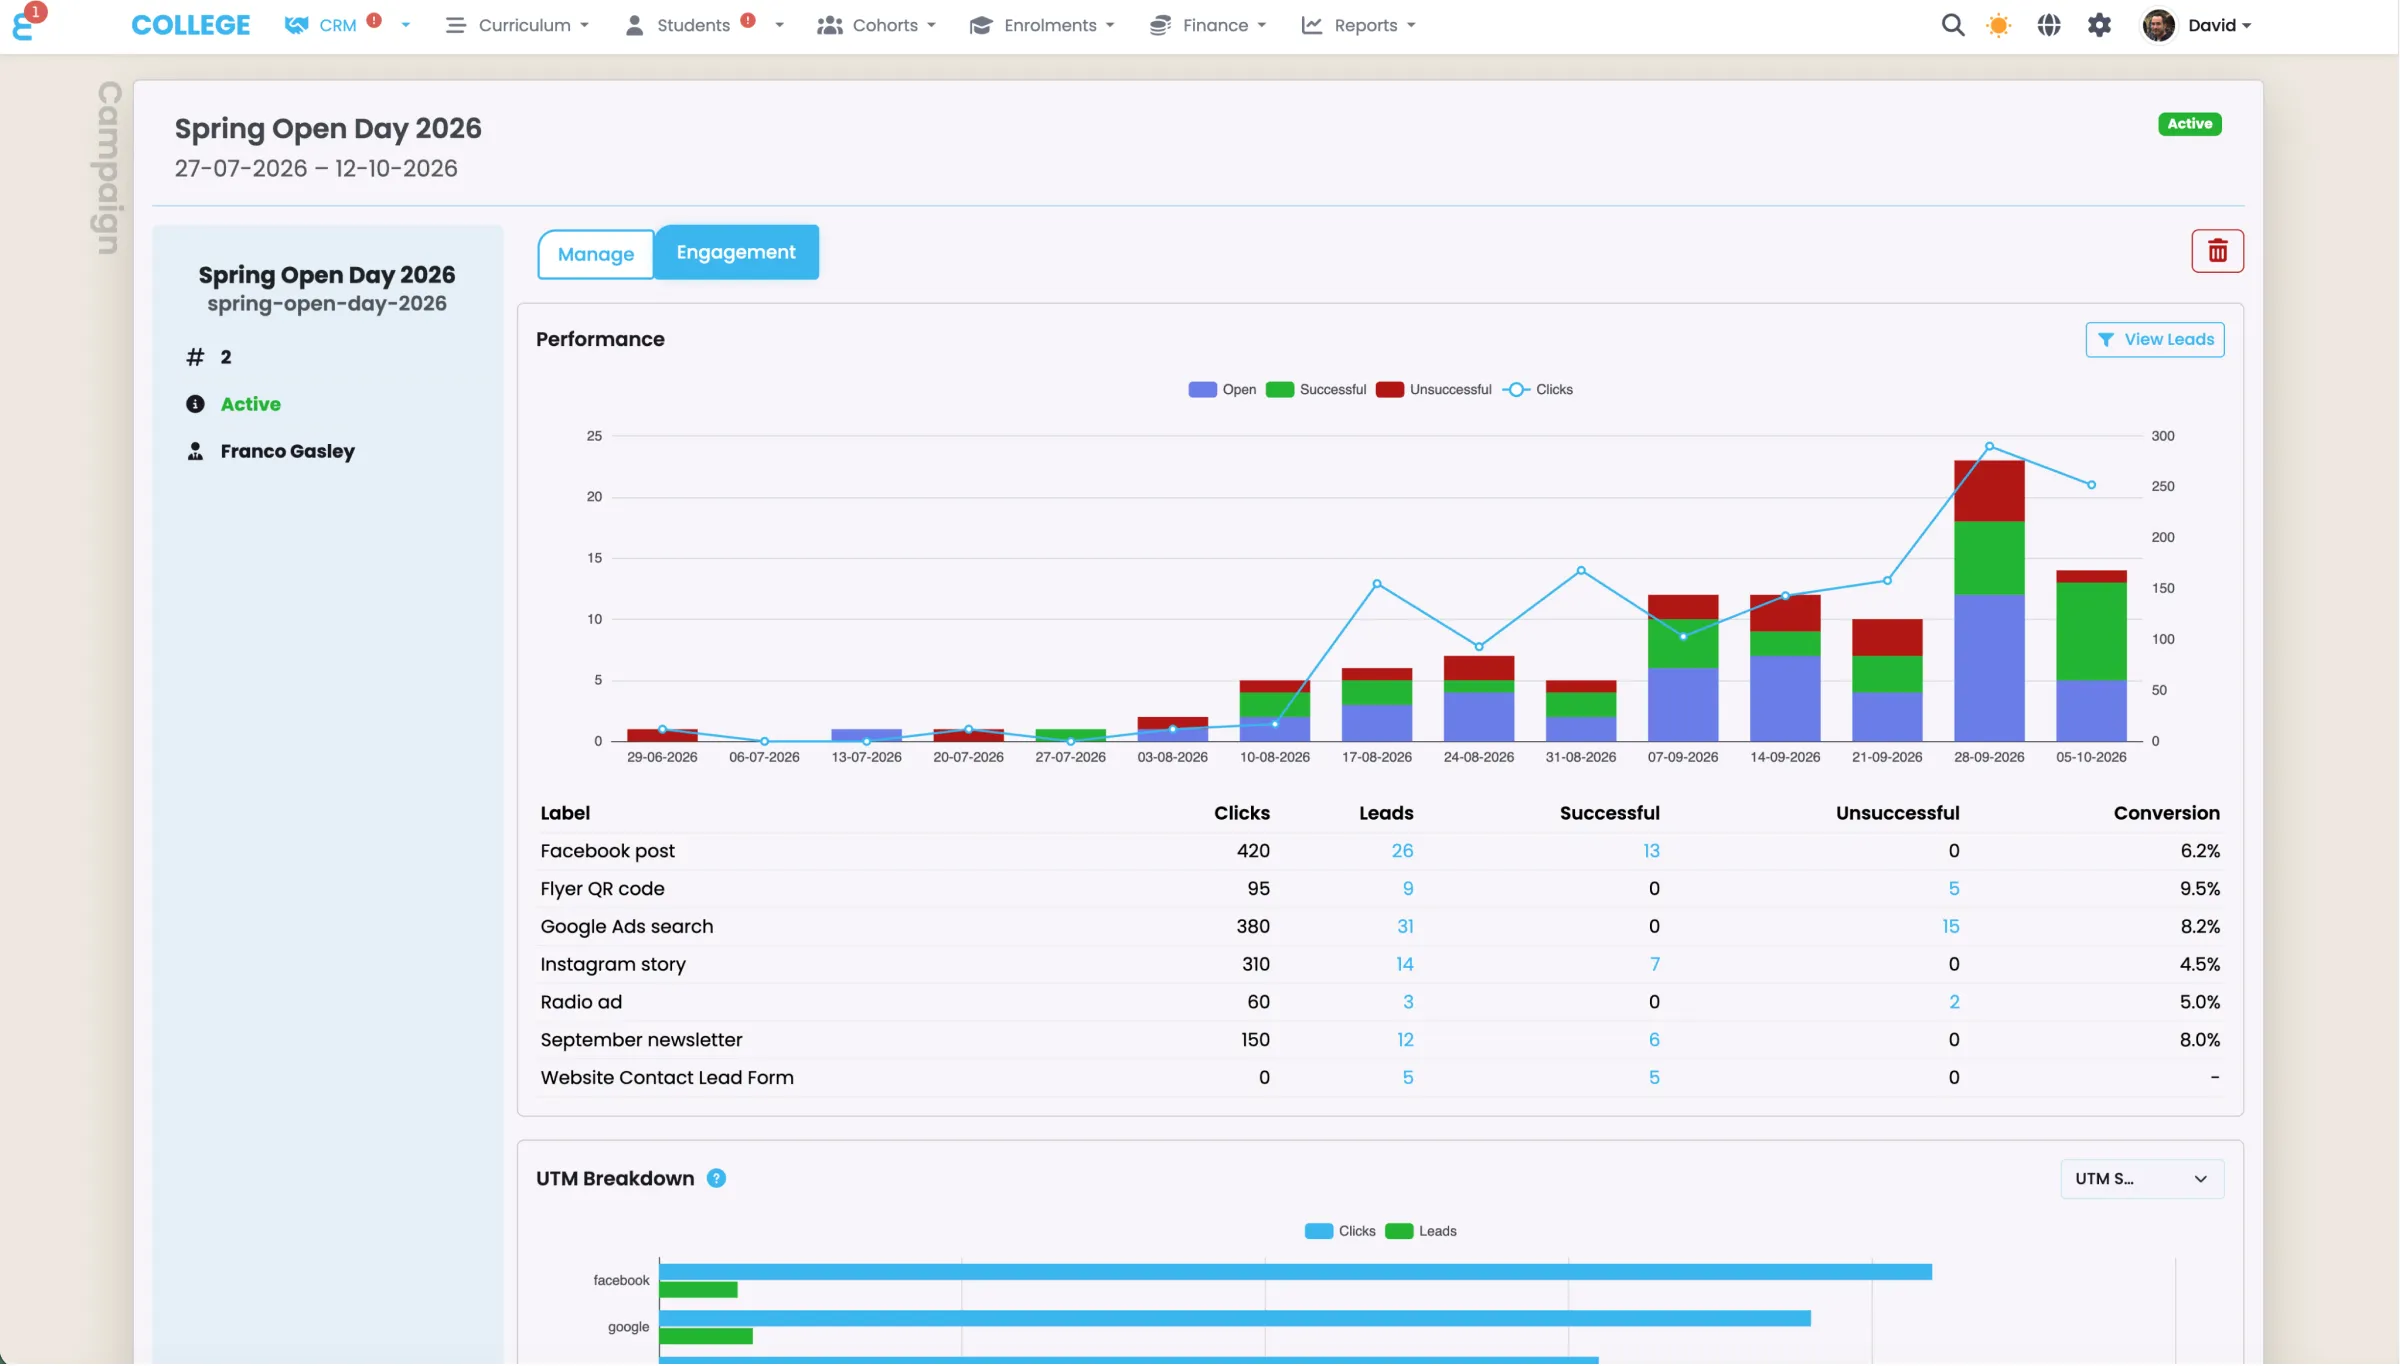2400x1366 pixels.
Task: Click the Curriculum list icon
Action: click(455, 25)
